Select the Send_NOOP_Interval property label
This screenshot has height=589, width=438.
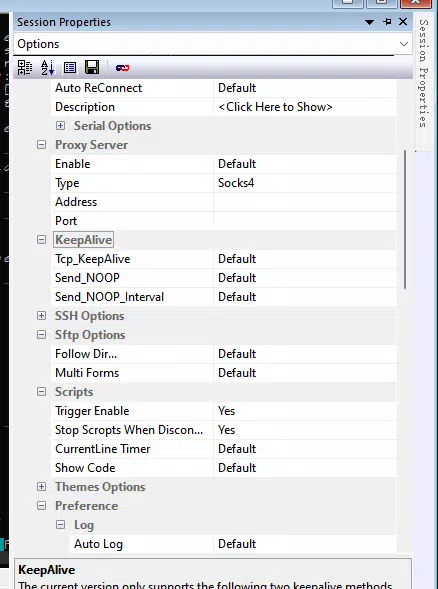[x=109, y=297]
